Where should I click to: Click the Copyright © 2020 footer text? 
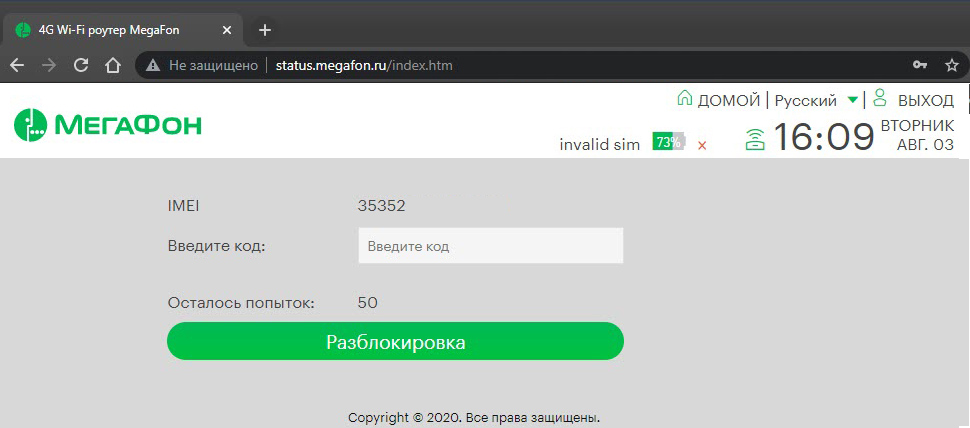pyautogui.click(x=474, y=417)
